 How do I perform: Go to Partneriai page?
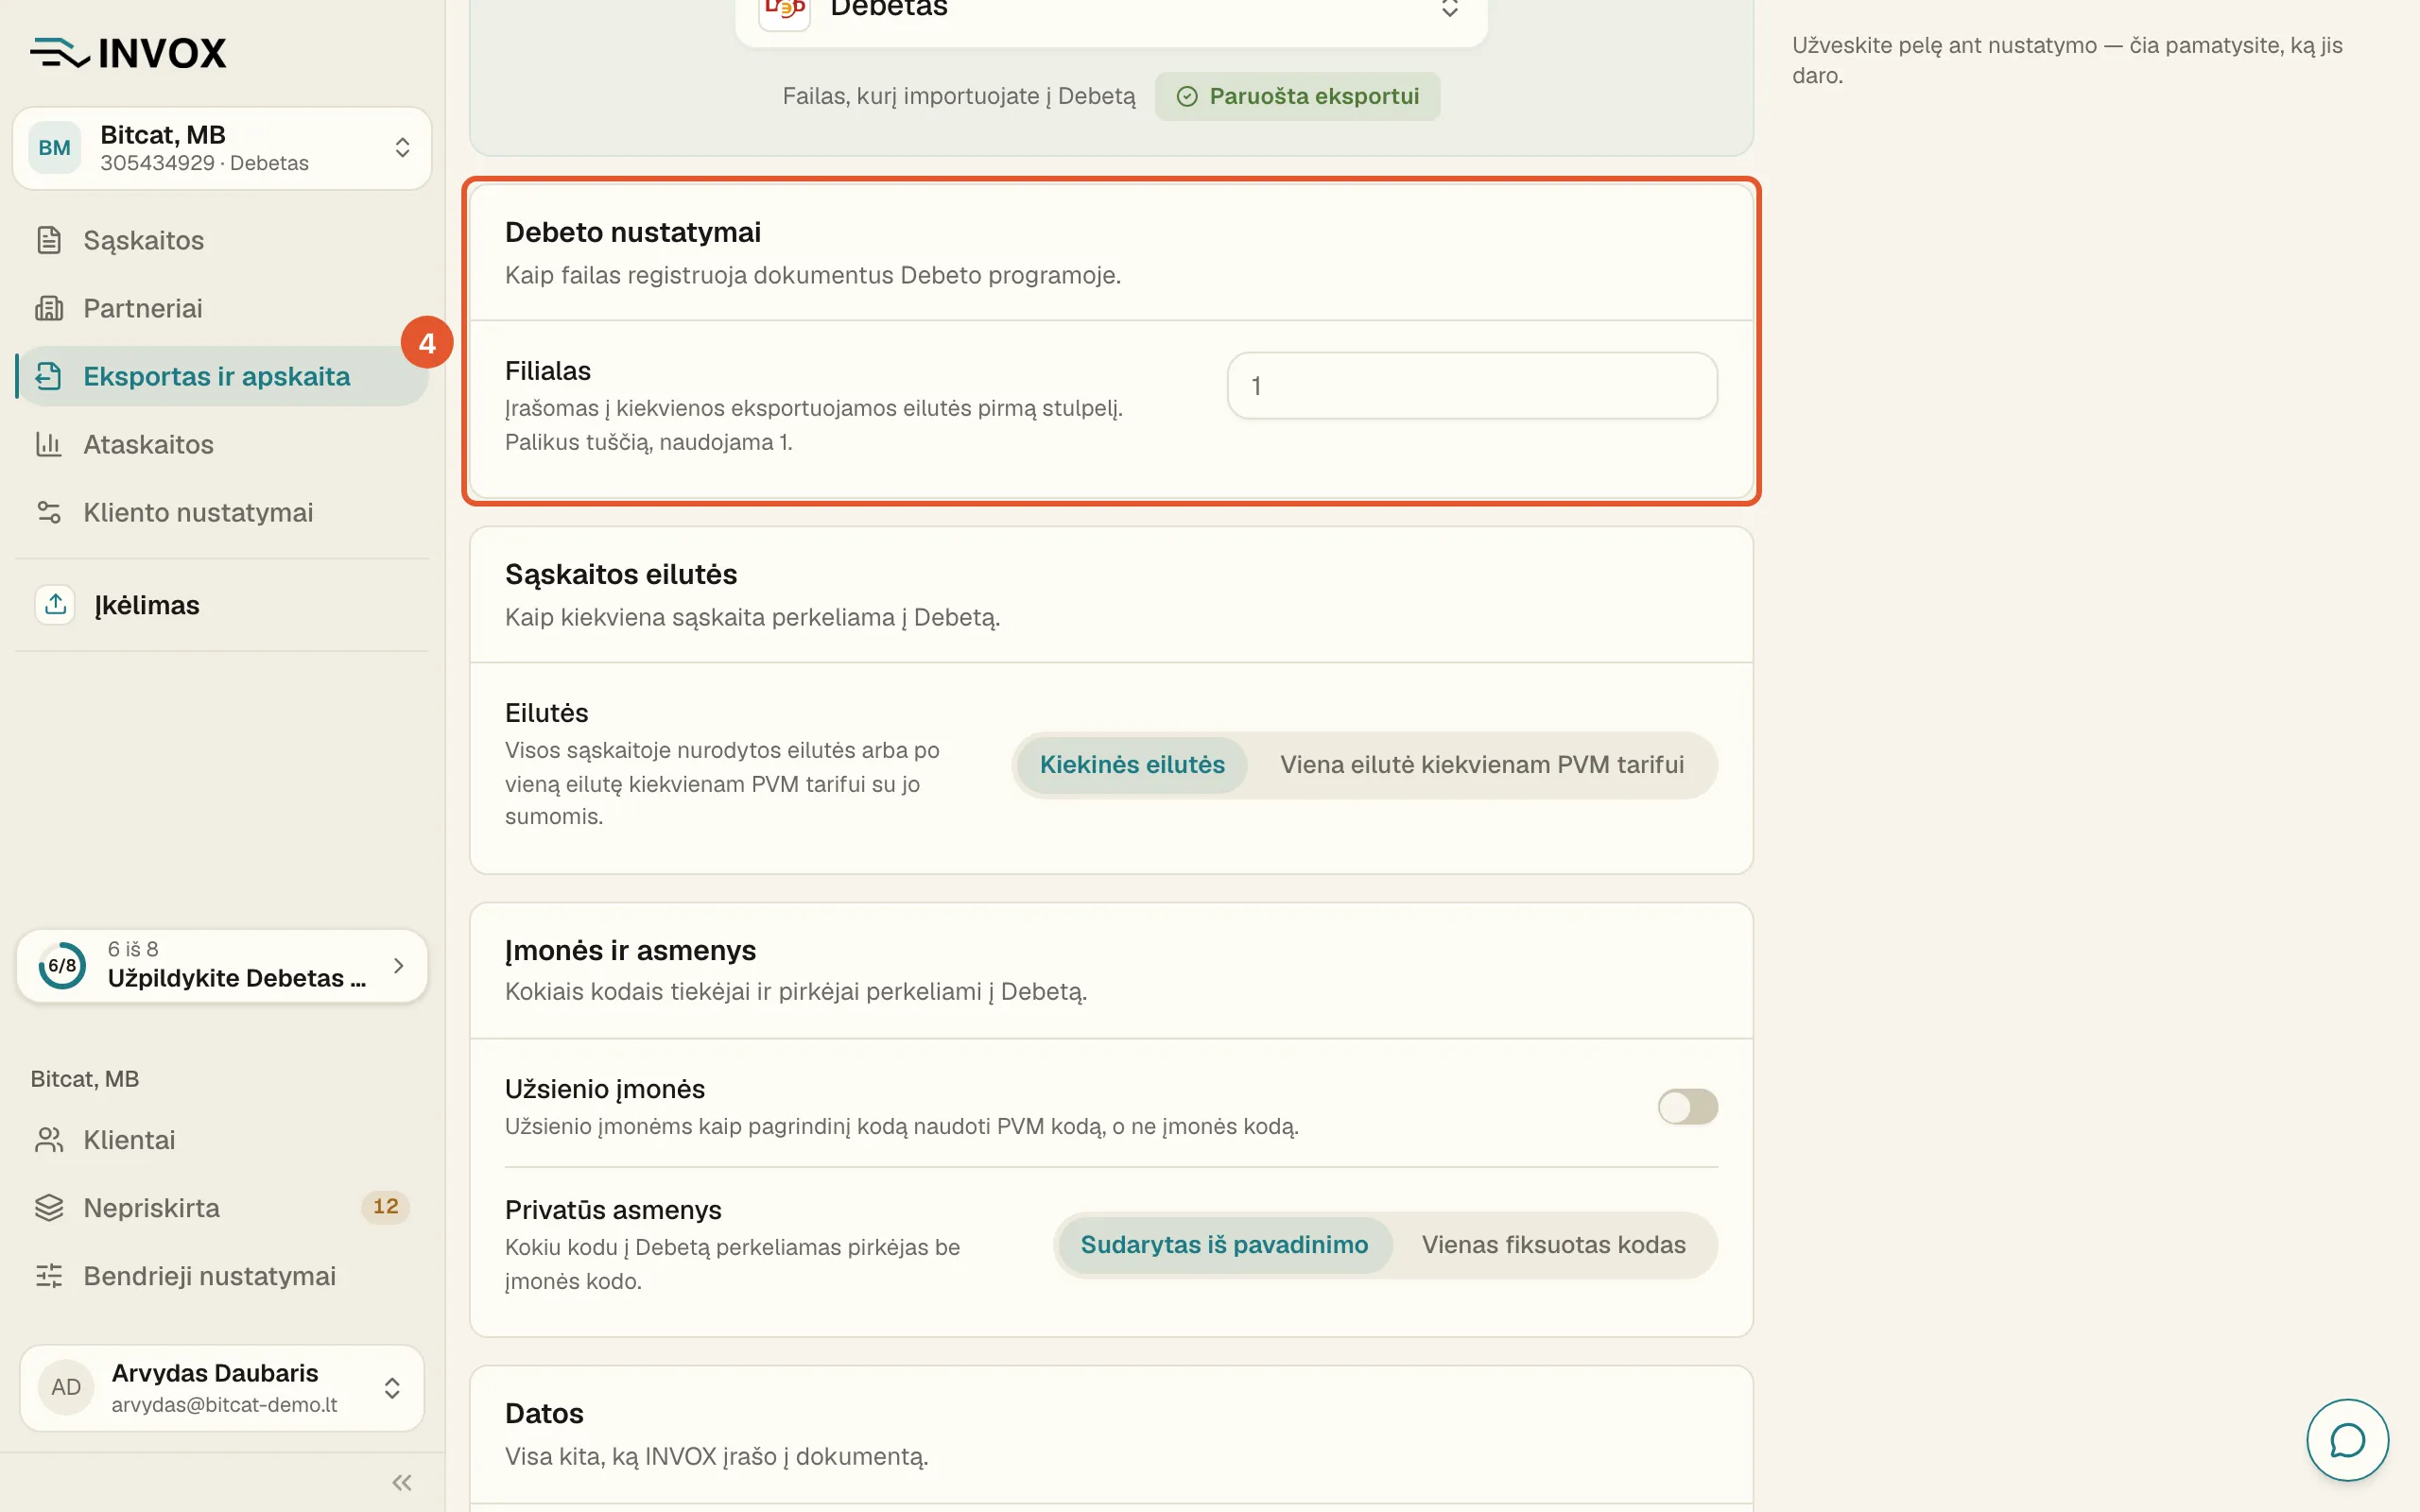point(222,308)
